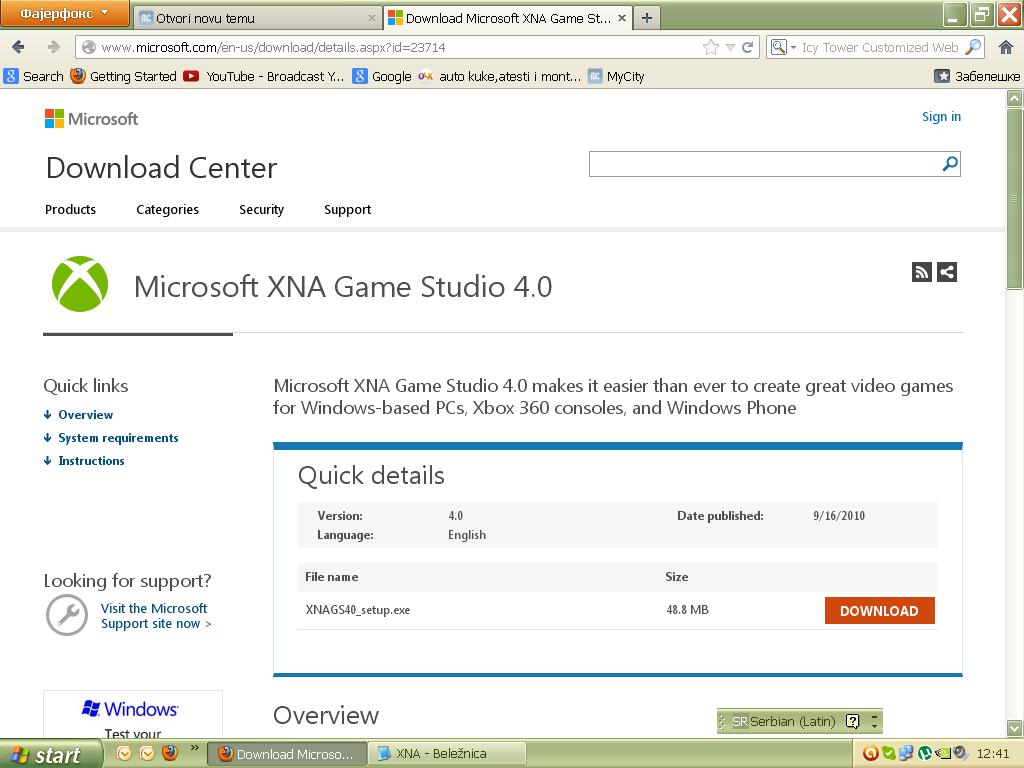Click the Firefox icon in quick launch
This screenshot has height=768, width=1024.
(170, 753)
